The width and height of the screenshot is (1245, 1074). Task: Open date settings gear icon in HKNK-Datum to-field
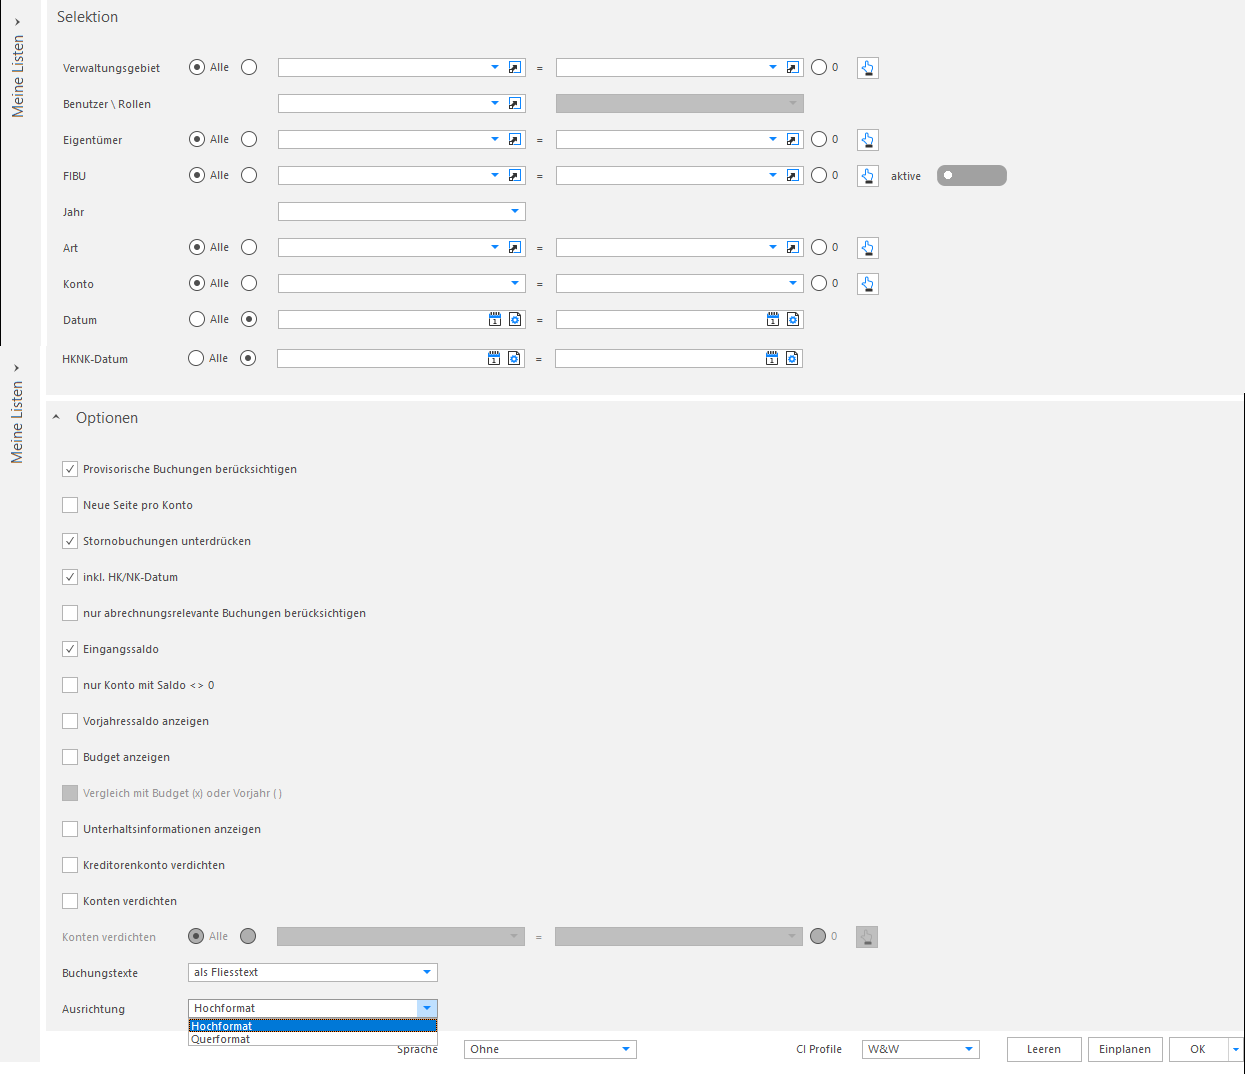click(792, 359)
